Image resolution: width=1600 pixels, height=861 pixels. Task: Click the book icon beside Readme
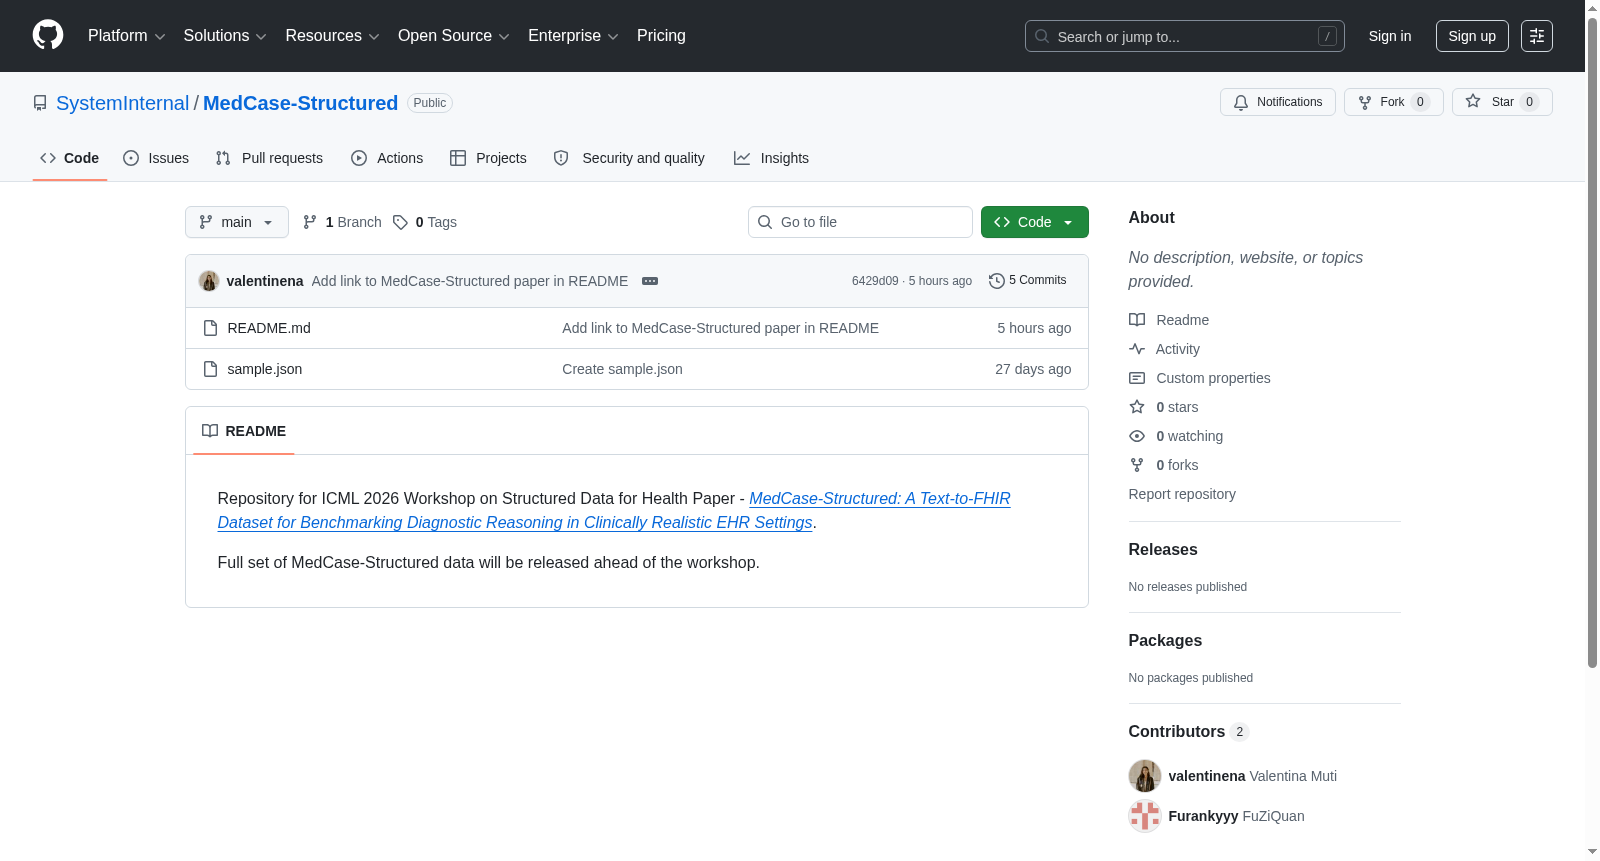click(x=1137, y=320)
